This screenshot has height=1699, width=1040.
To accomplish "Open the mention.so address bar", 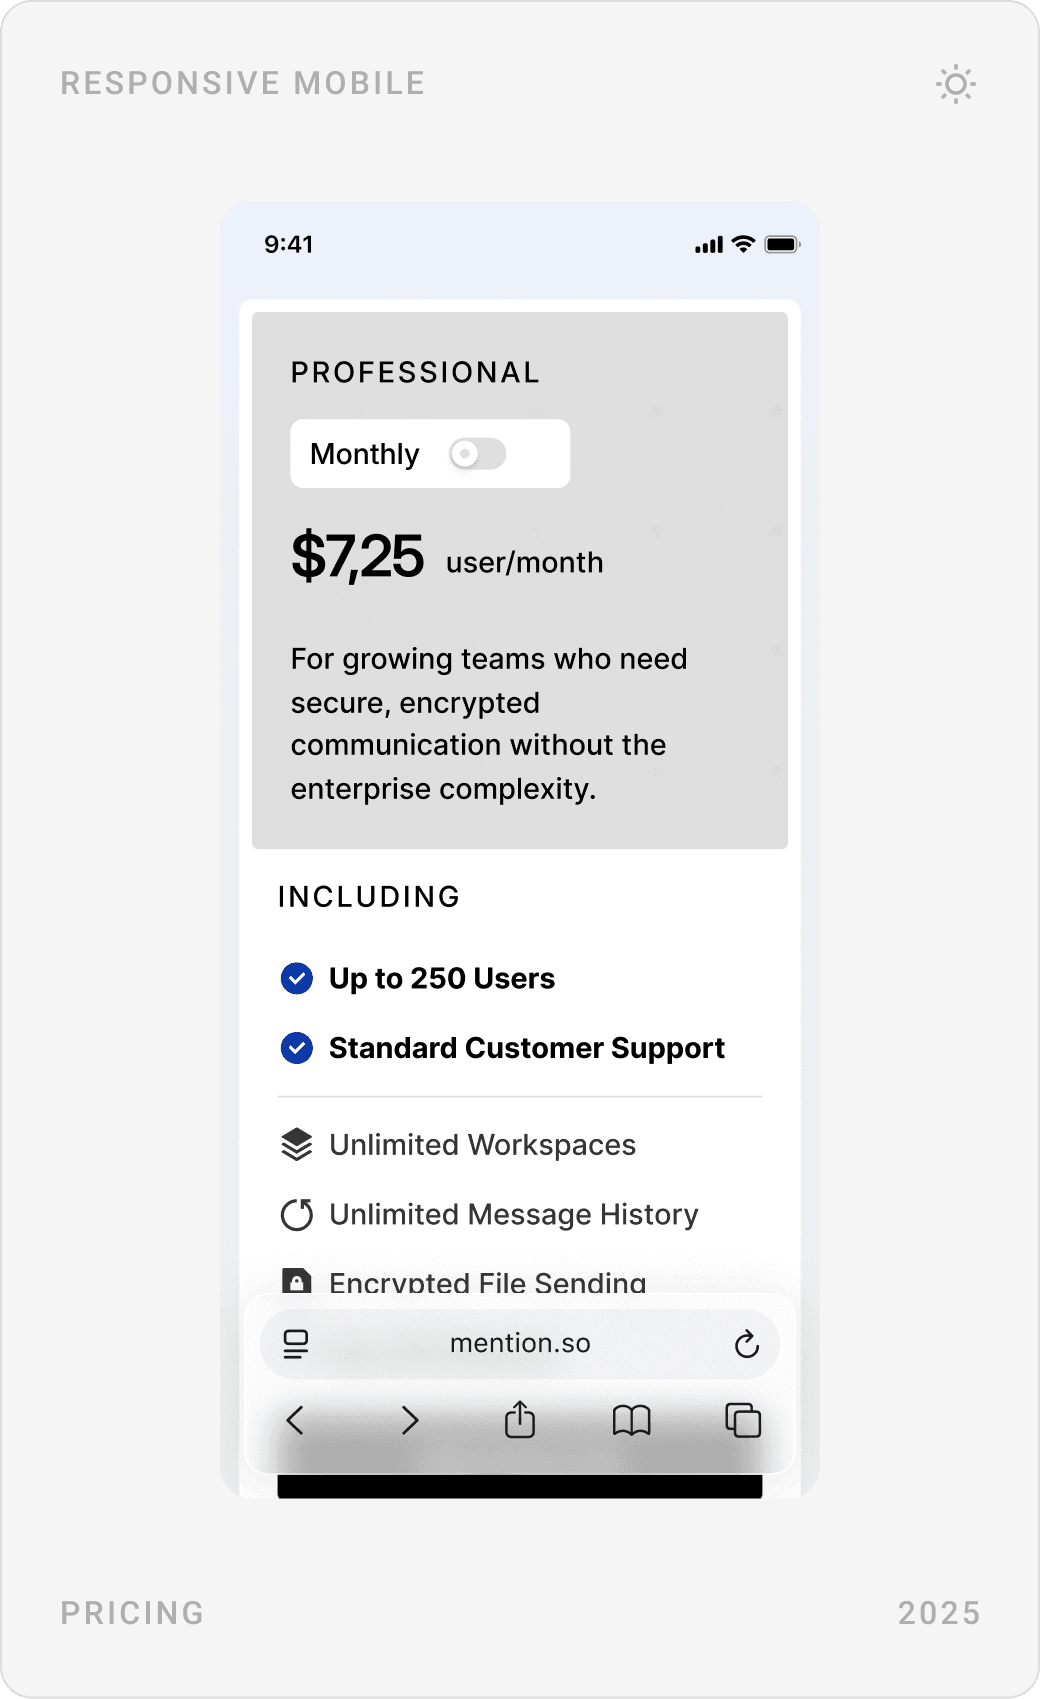I will point(519,1344).
